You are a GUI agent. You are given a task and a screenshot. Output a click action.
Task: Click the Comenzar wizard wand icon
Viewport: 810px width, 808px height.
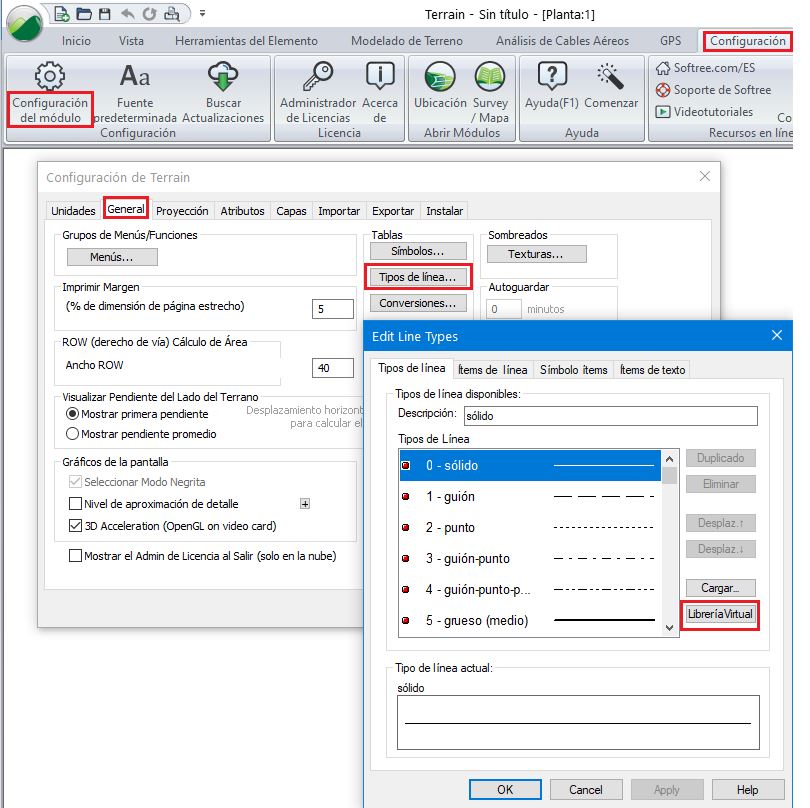click(x=611, y=76)
